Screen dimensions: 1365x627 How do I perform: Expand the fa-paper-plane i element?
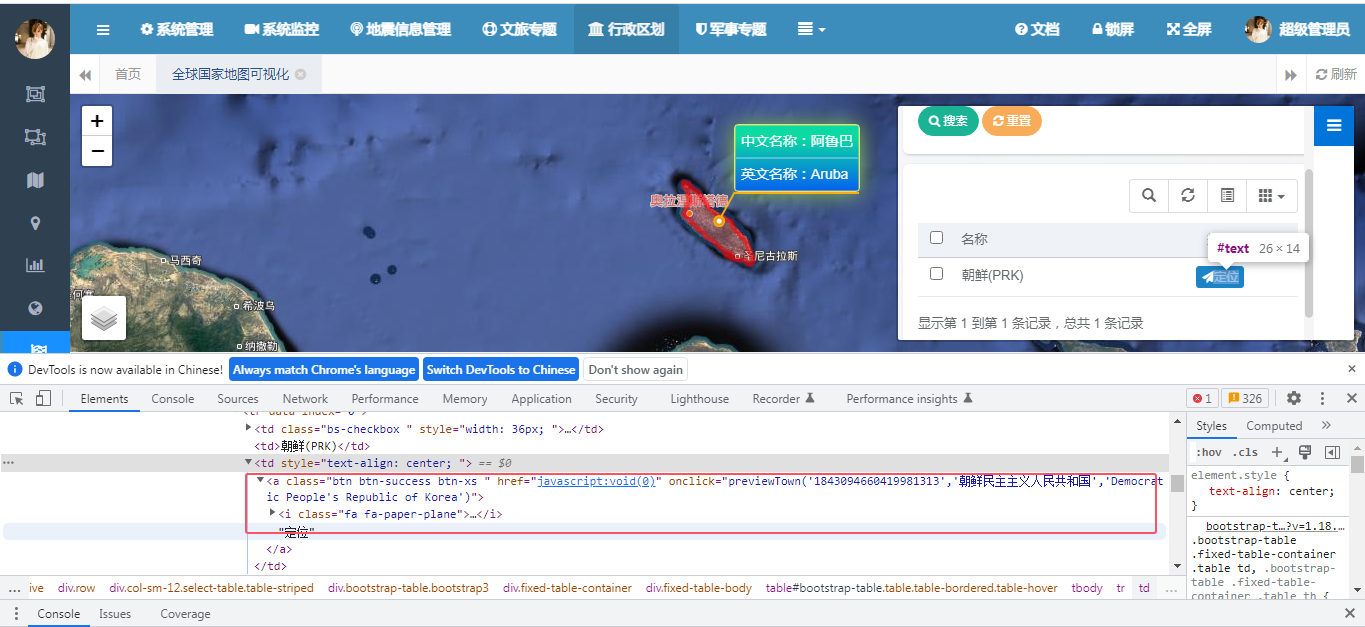(273, 513)
